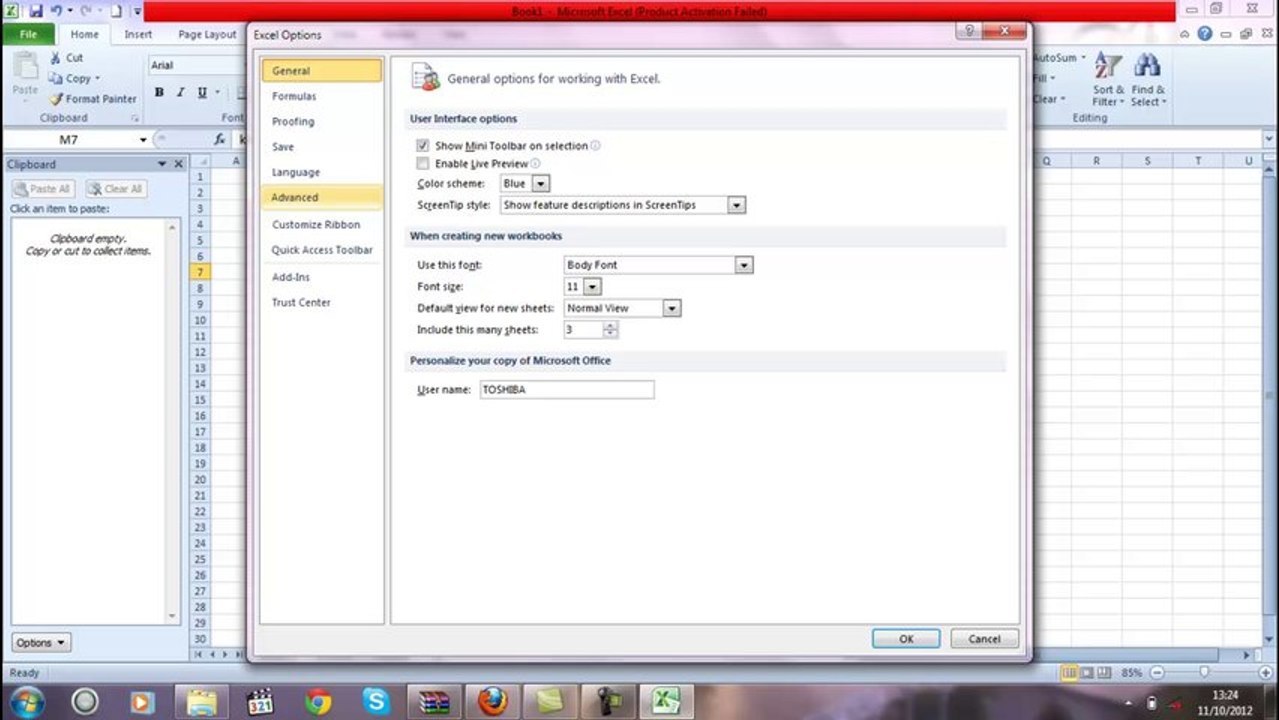Select the Customize Ribbon category
The height and width of the screenshot is (720, 1279).
pos(321,224)
